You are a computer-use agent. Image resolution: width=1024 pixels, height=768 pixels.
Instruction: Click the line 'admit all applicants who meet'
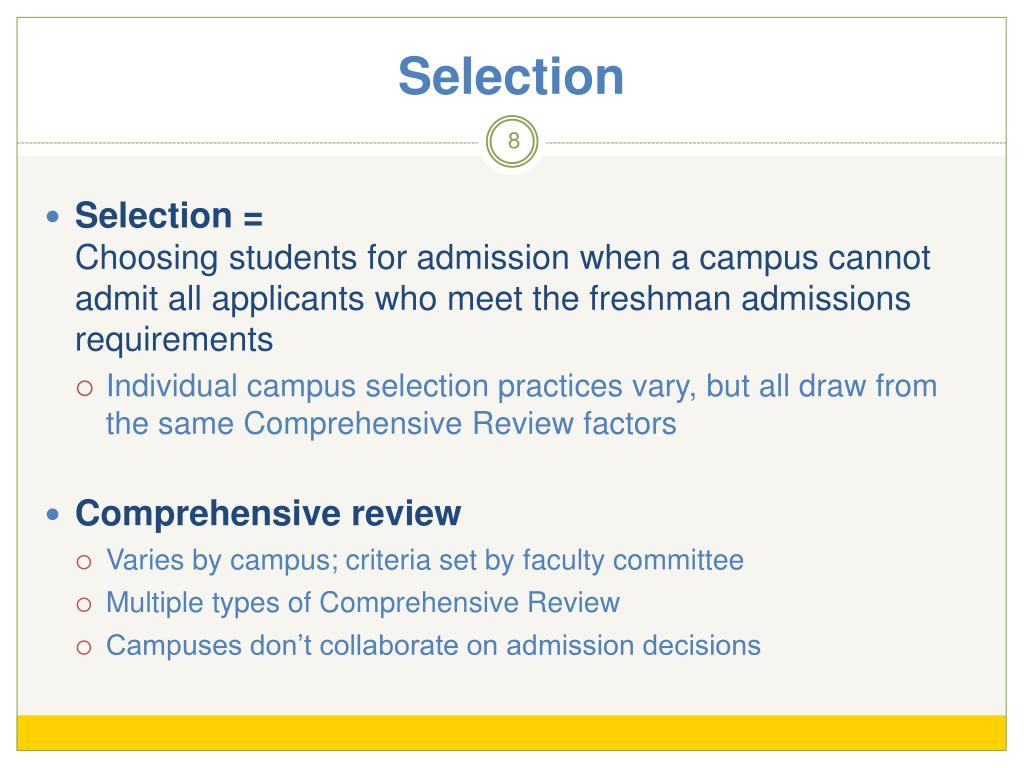click(x=493, y=299)
